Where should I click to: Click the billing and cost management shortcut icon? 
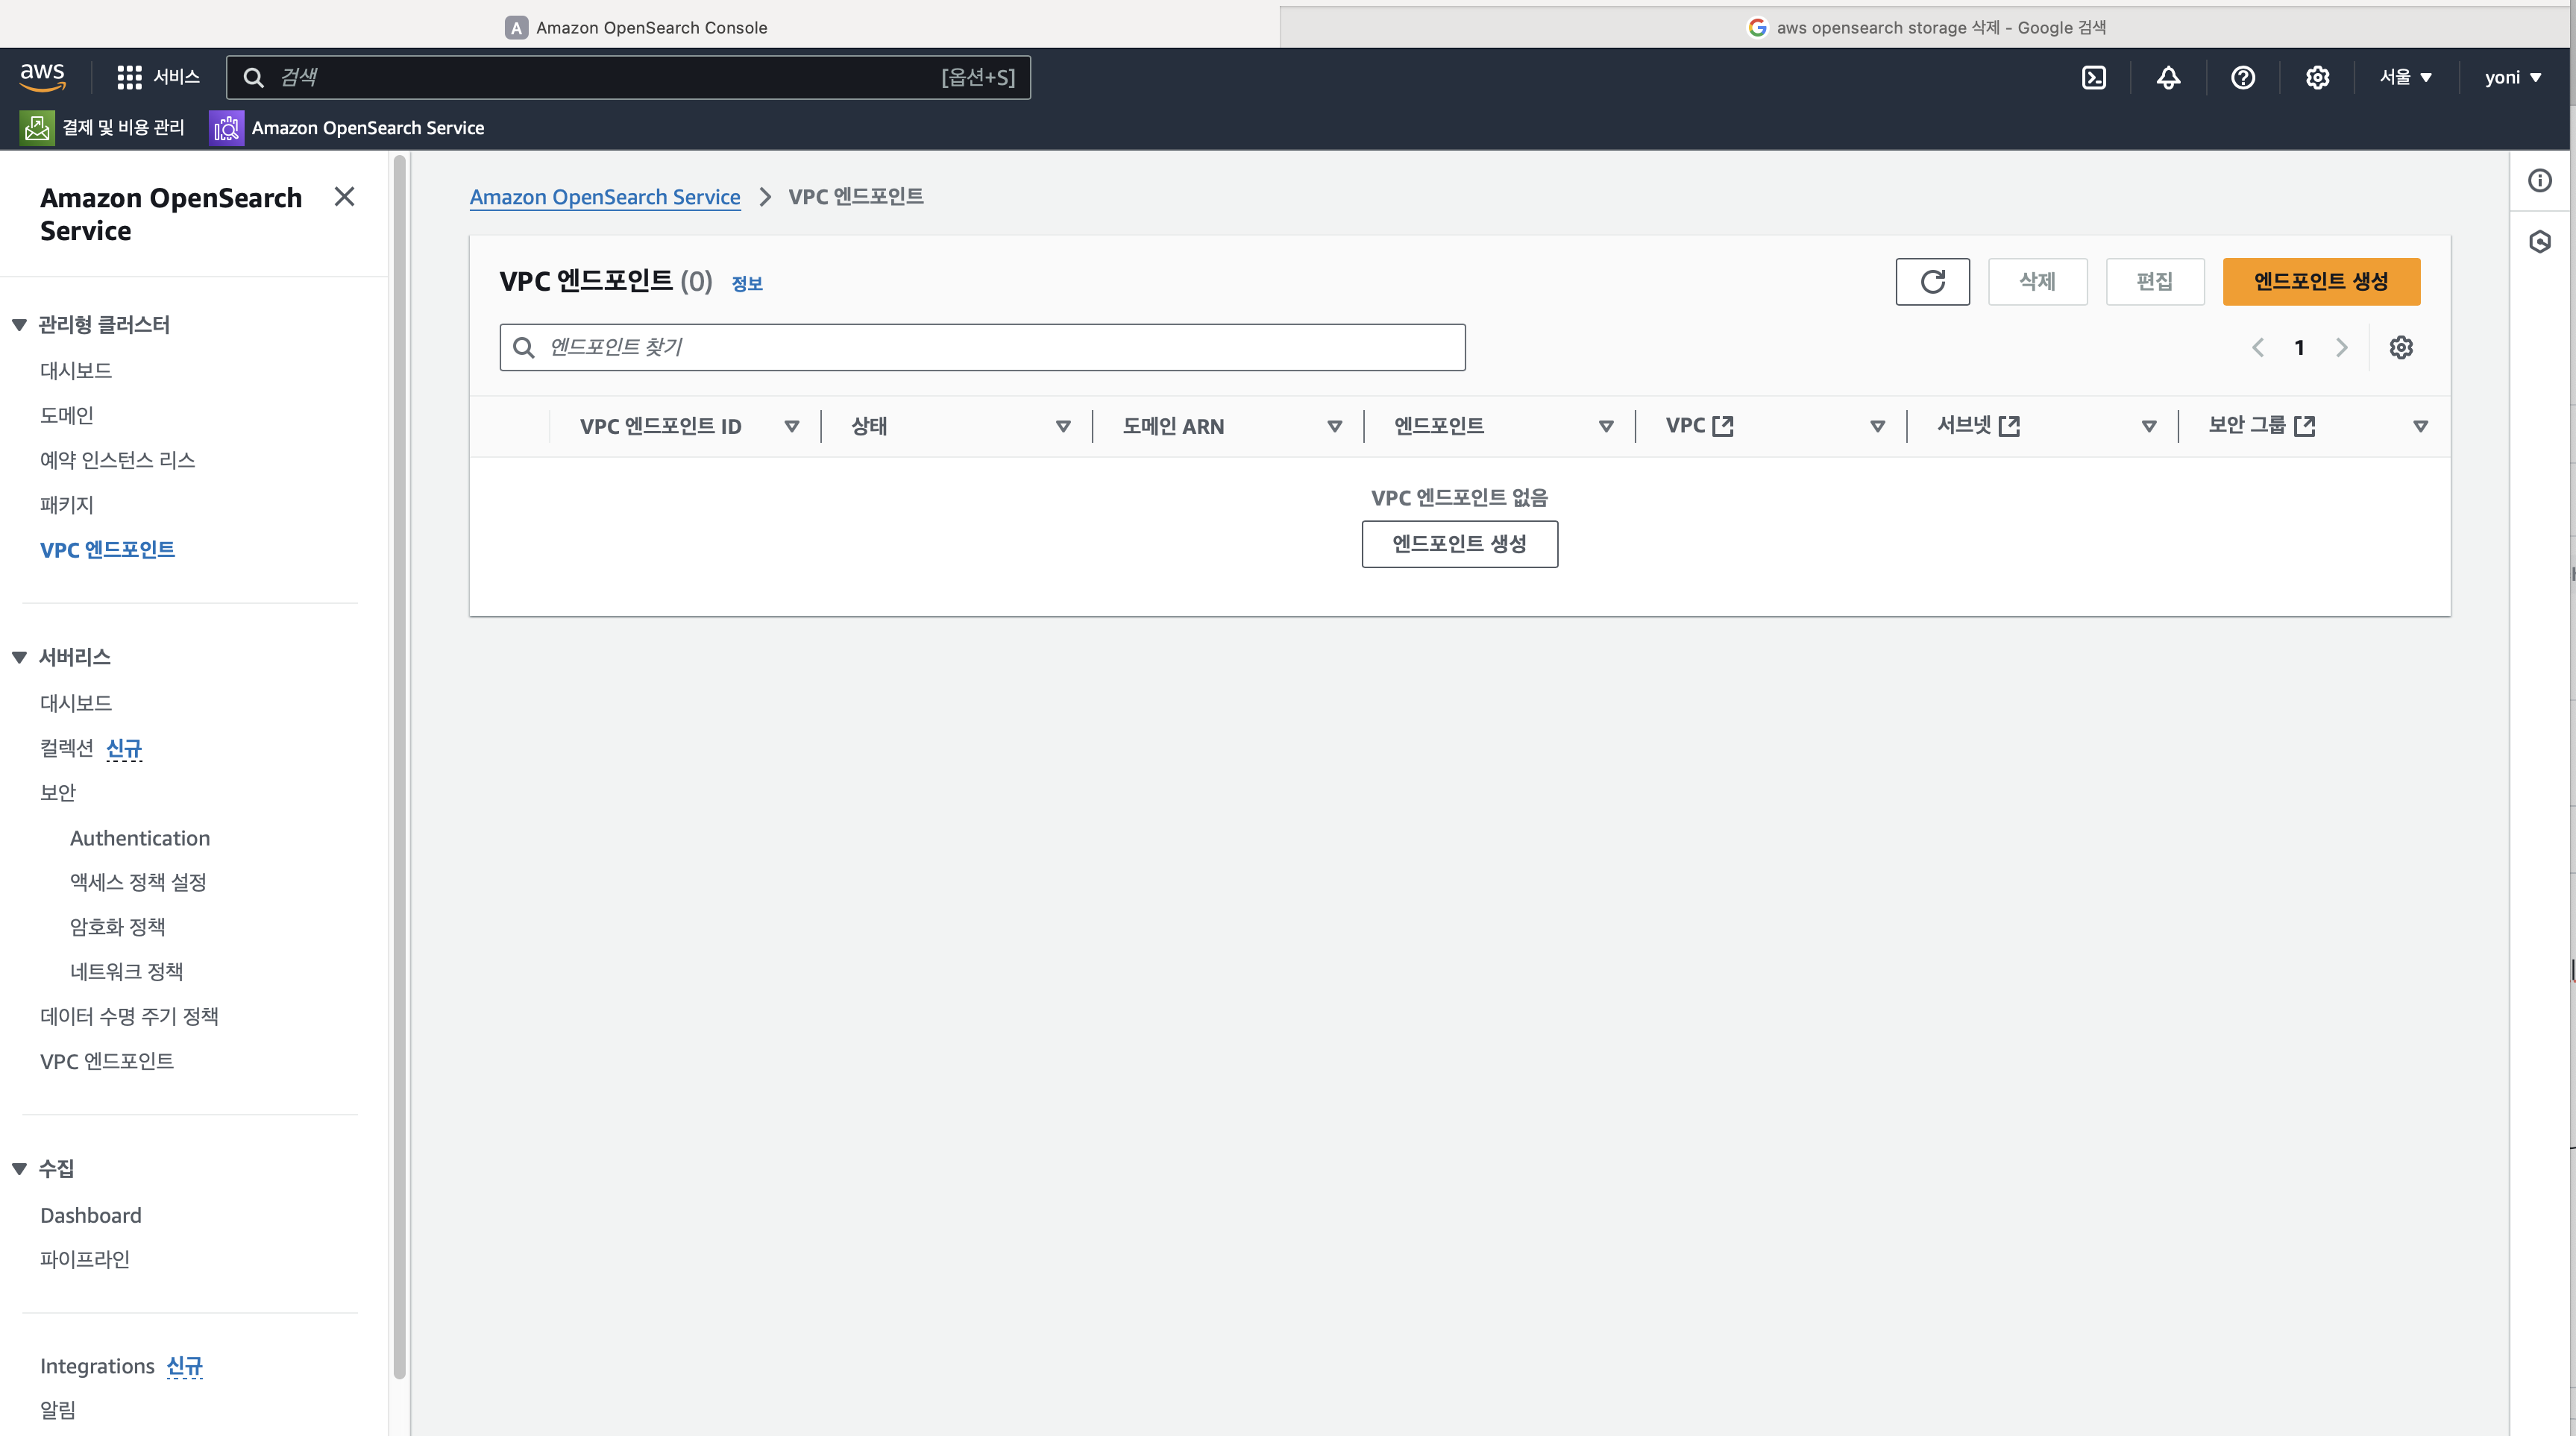[x=38, y=128]
